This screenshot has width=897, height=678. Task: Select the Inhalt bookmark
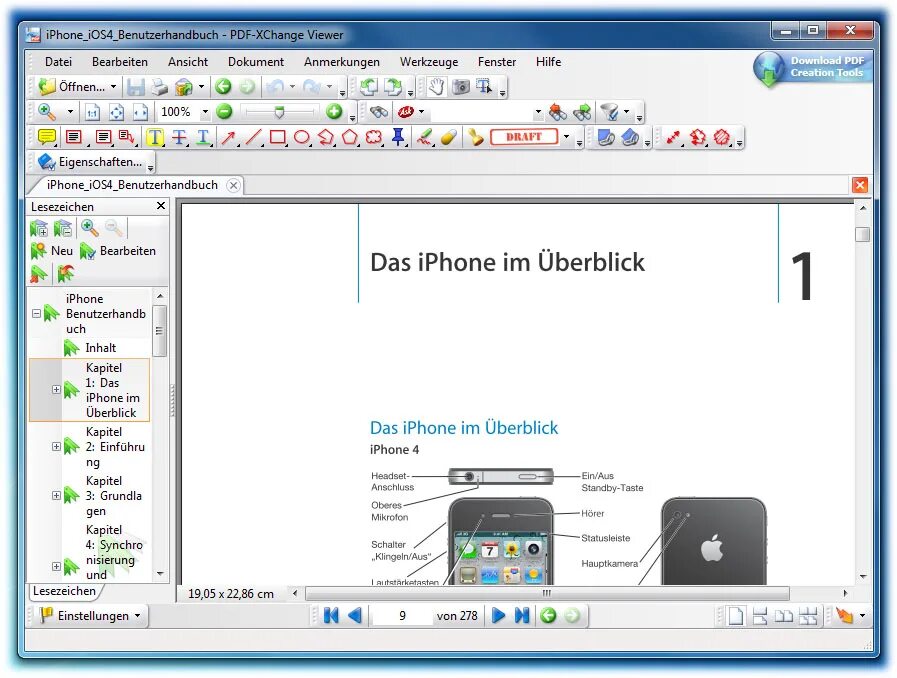coord(101,348)
